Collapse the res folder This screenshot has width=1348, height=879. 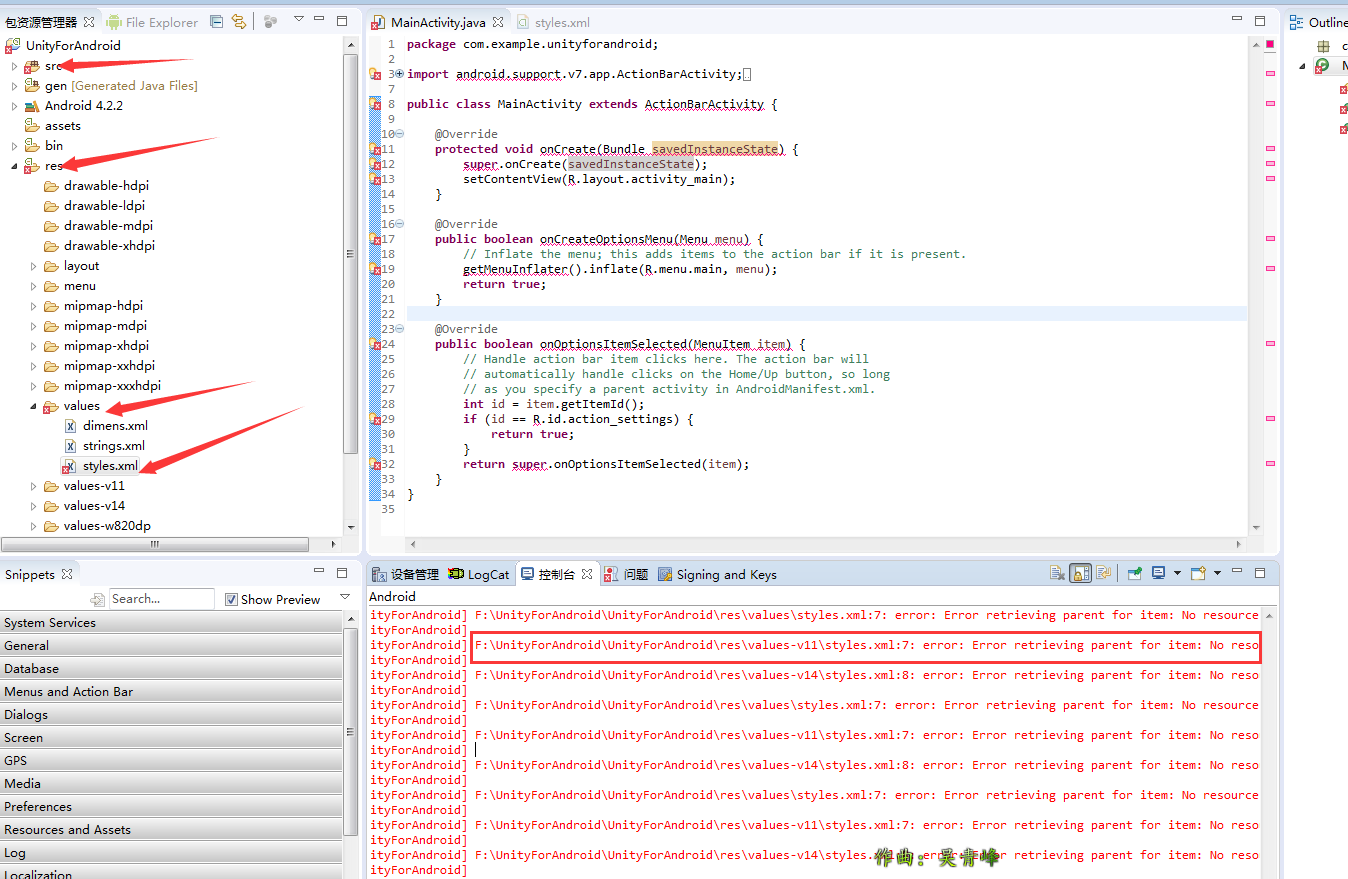[x=14, y=166]
